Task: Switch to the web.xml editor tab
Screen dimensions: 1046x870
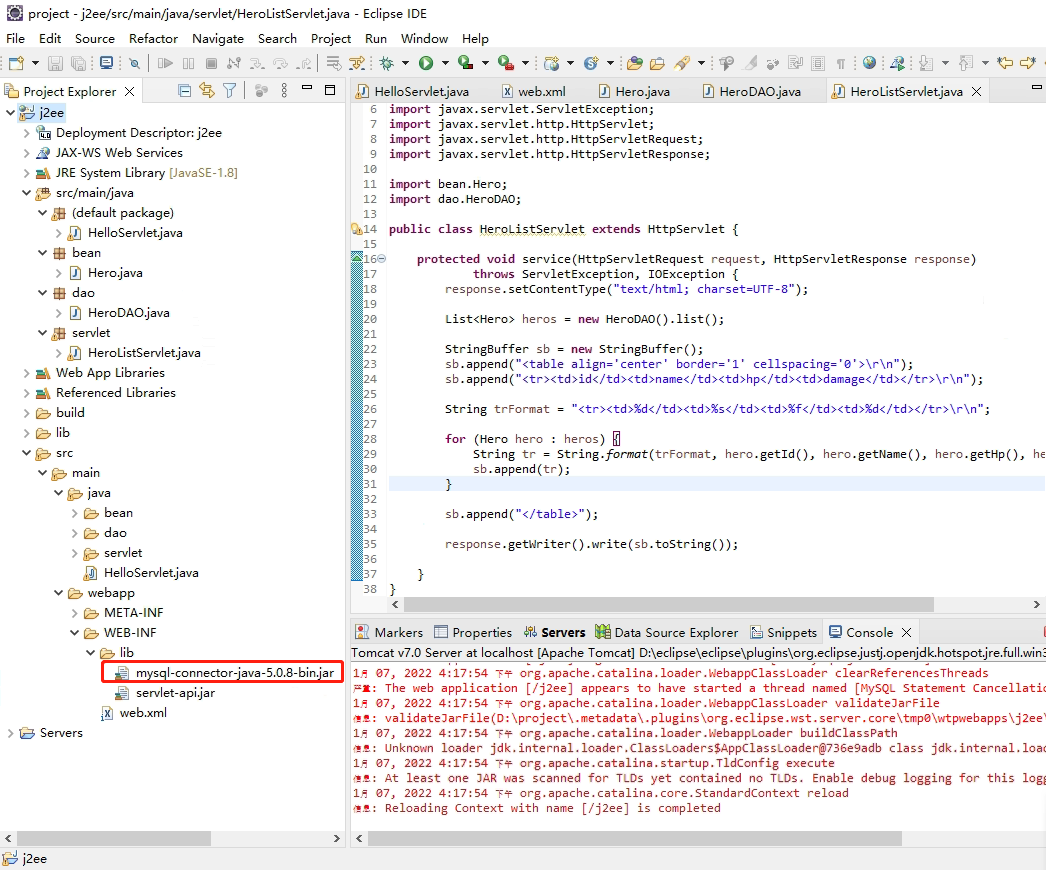Action: (533, 91)
